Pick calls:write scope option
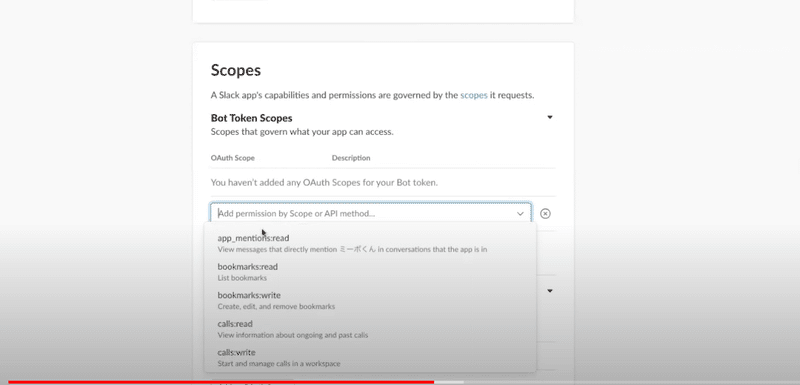 click(370, 357)
